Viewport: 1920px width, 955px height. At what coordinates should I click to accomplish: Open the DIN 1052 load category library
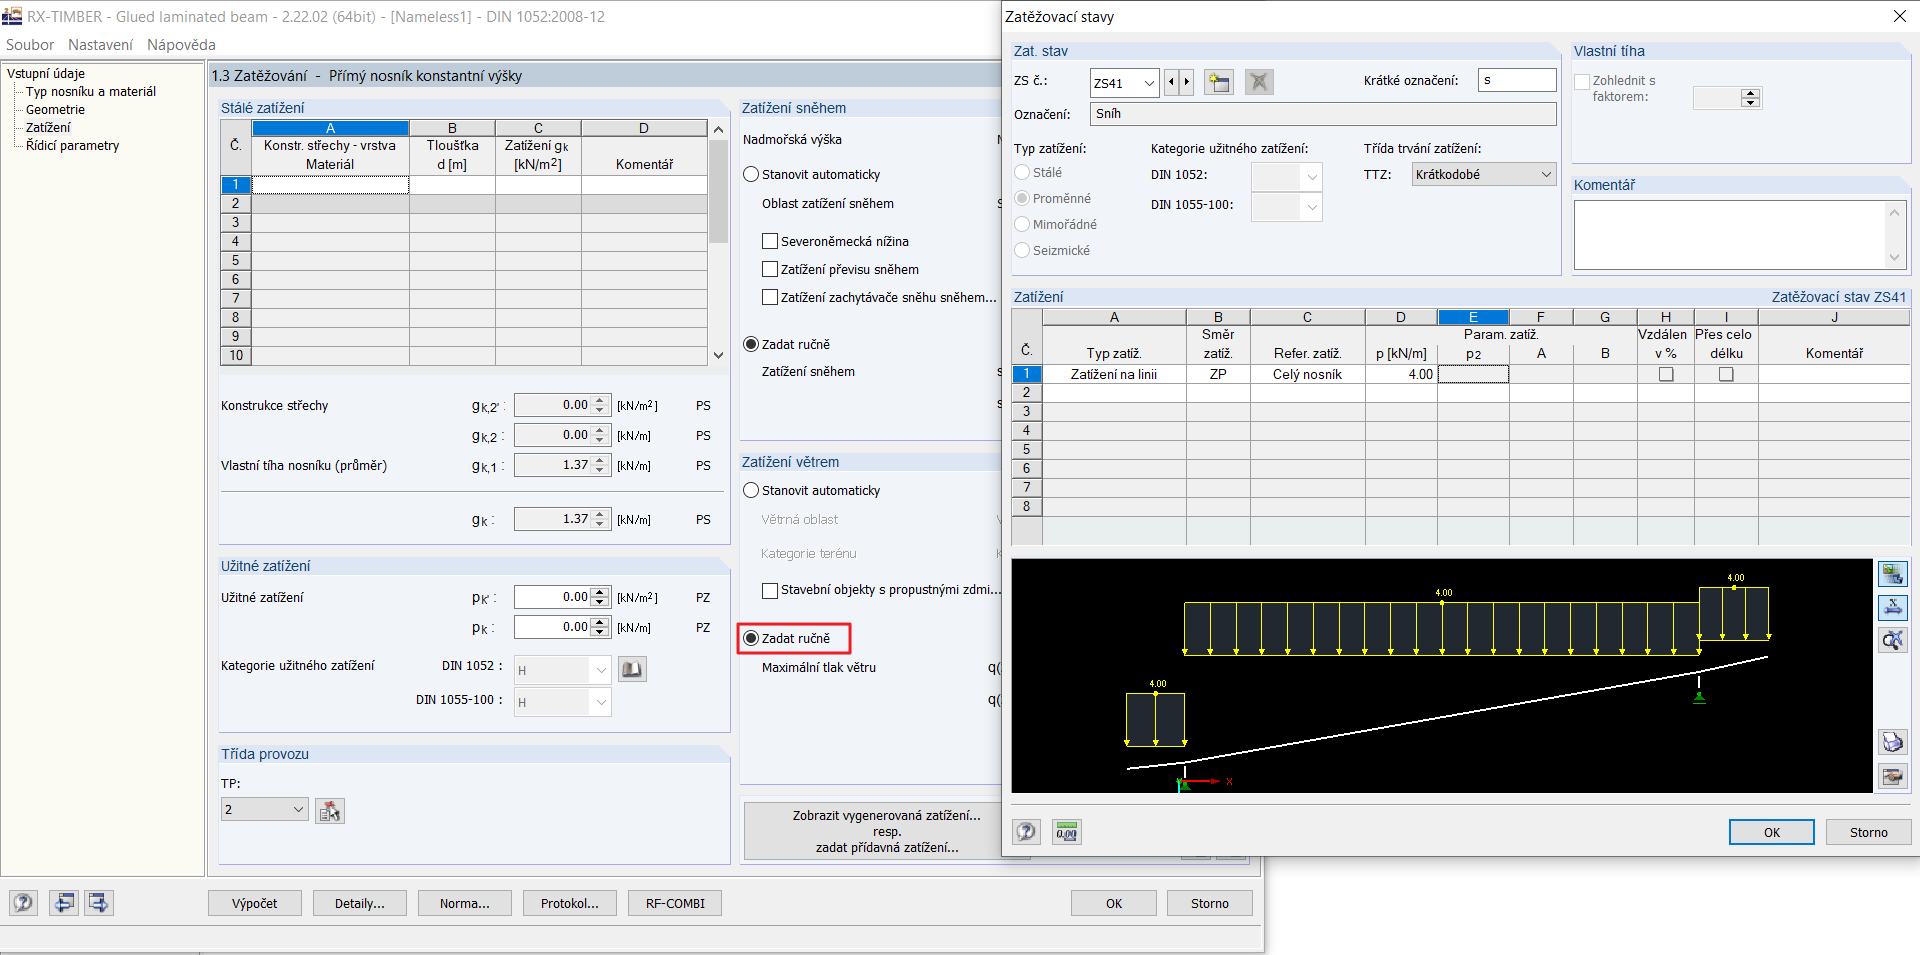click(632, 669)
